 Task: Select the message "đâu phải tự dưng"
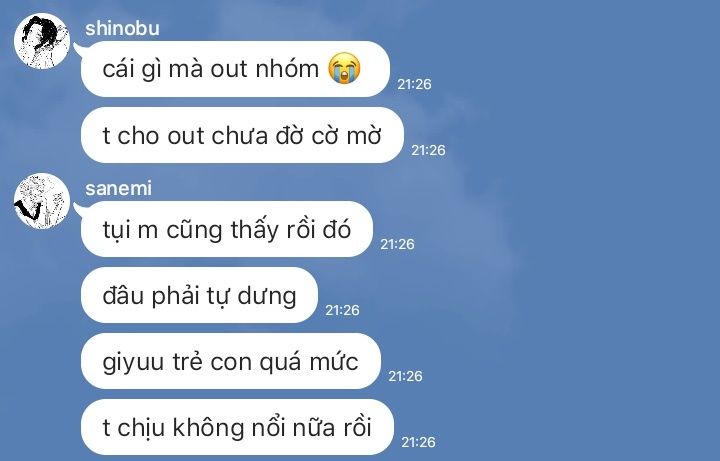pyautogui.click(x=199, y=295)
